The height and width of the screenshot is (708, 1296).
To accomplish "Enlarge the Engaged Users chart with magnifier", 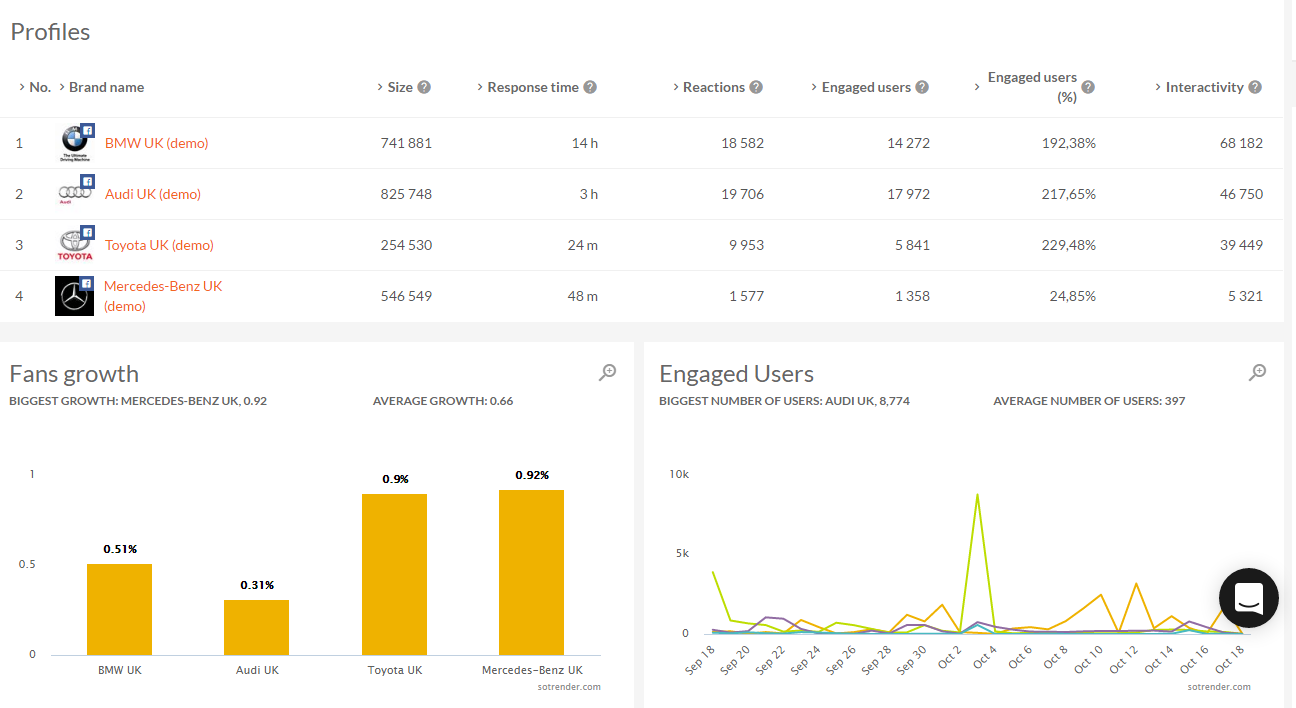I will pyautogui.click(x=1258, y=373).
